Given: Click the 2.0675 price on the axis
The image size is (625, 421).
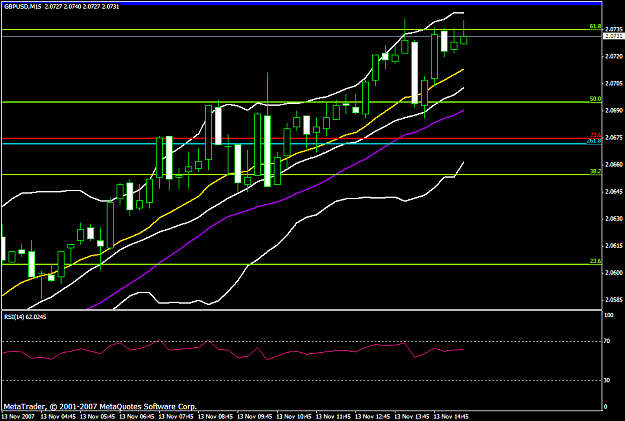Looking at the screenshot, I should (614, 138).
